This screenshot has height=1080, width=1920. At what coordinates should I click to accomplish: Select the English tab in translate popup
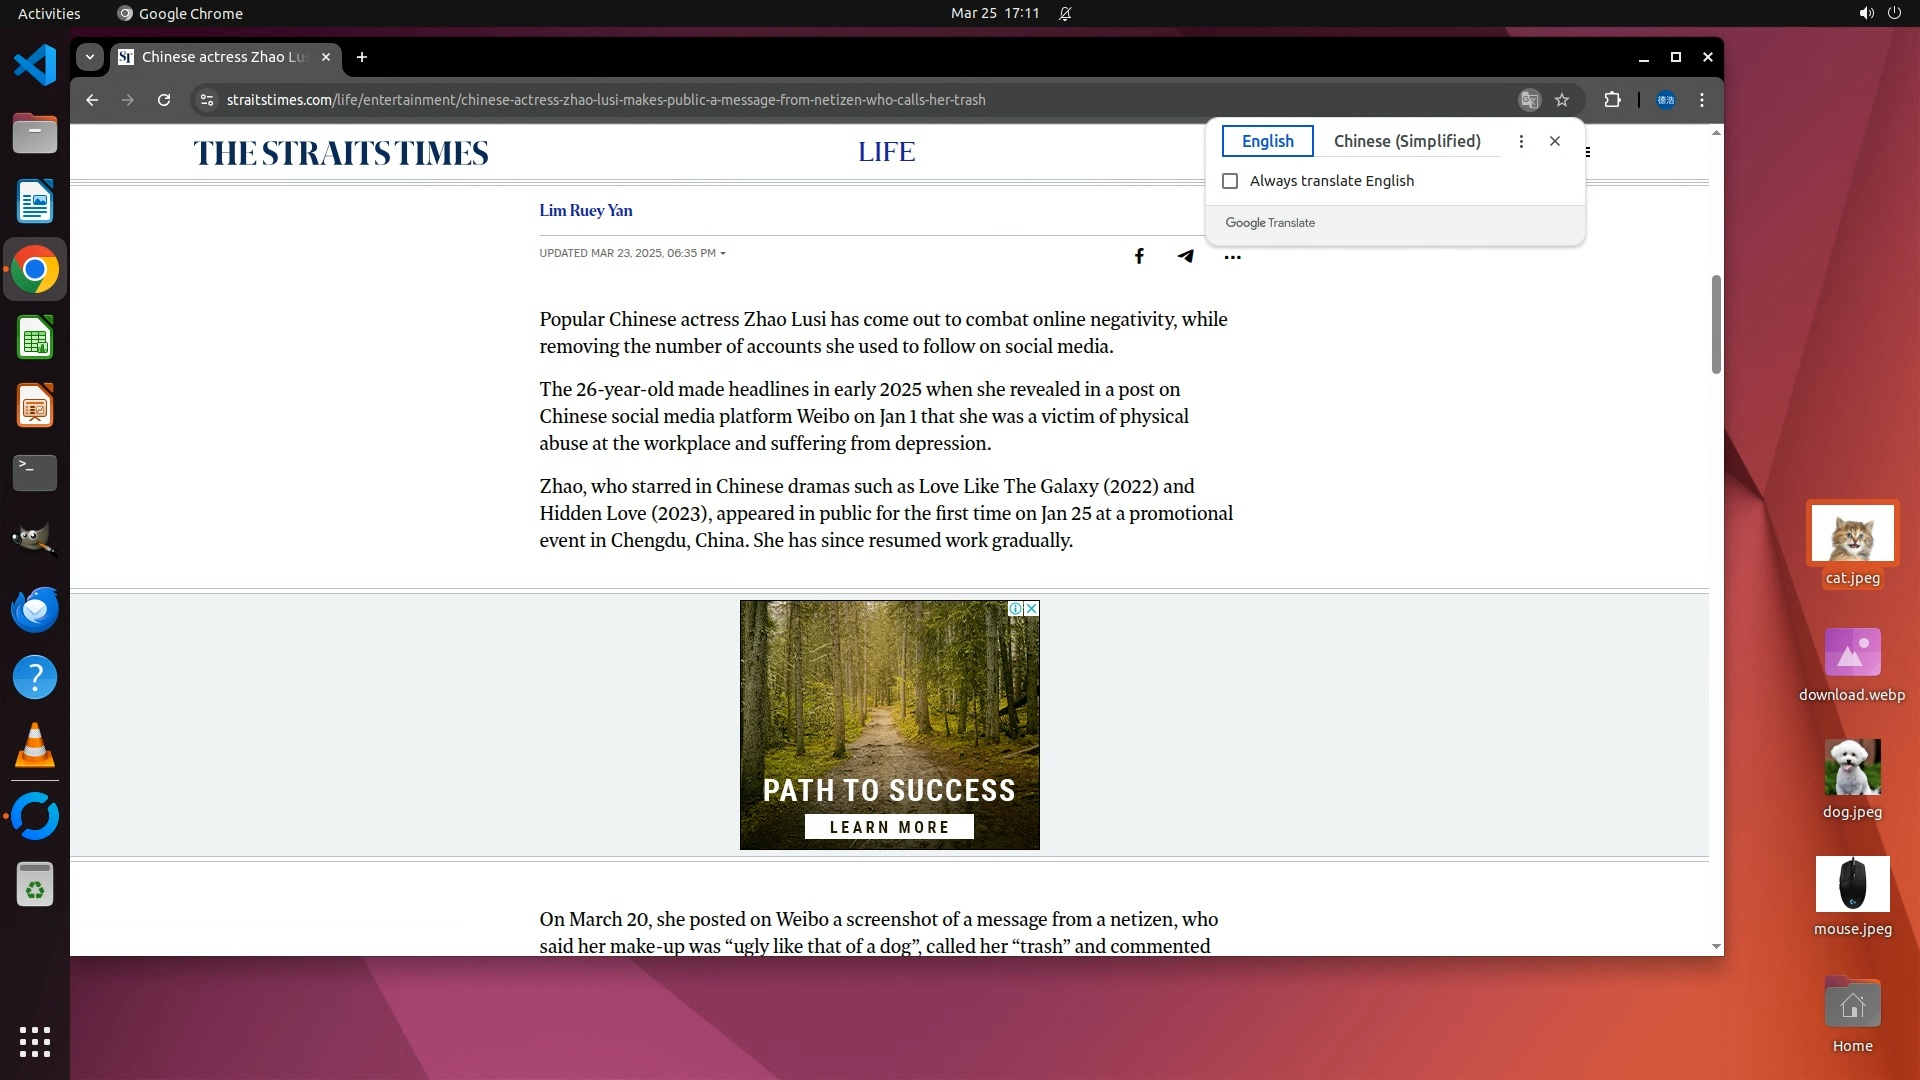[1267, 141]
